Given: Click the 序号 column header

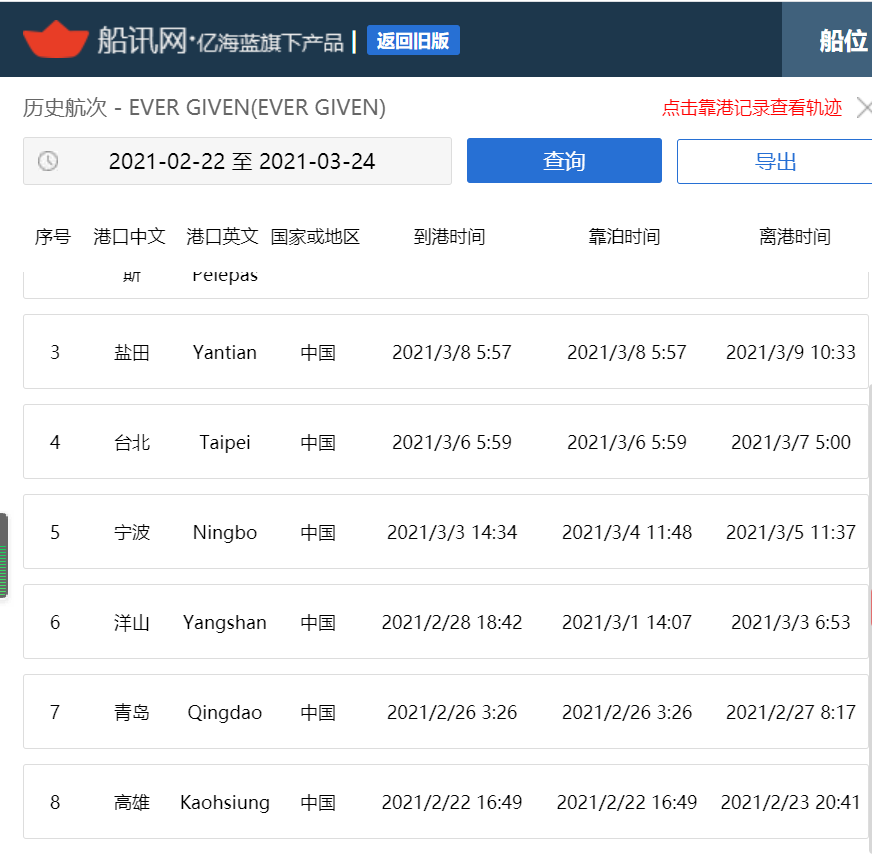Looking at the screenshot, I should [x=53, y=237].
